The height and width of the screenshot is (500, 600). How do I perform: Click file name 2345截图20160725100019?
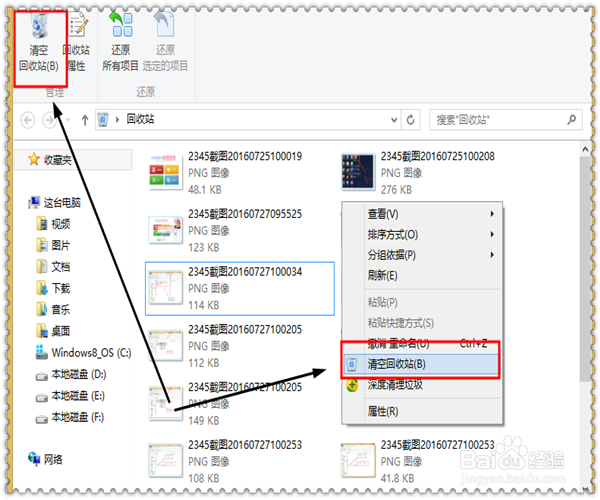click(245, 156)
